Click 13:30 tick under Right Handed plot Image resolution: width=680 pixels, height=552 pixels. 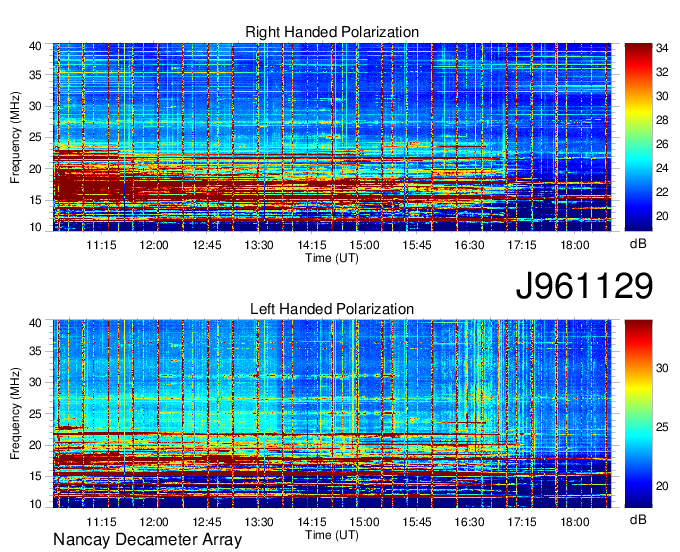point(259,245)
